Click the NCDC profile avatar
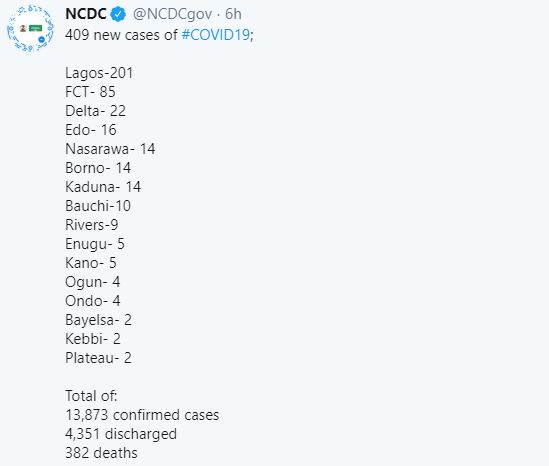This screenshot has width=549, height=466. 30,28
